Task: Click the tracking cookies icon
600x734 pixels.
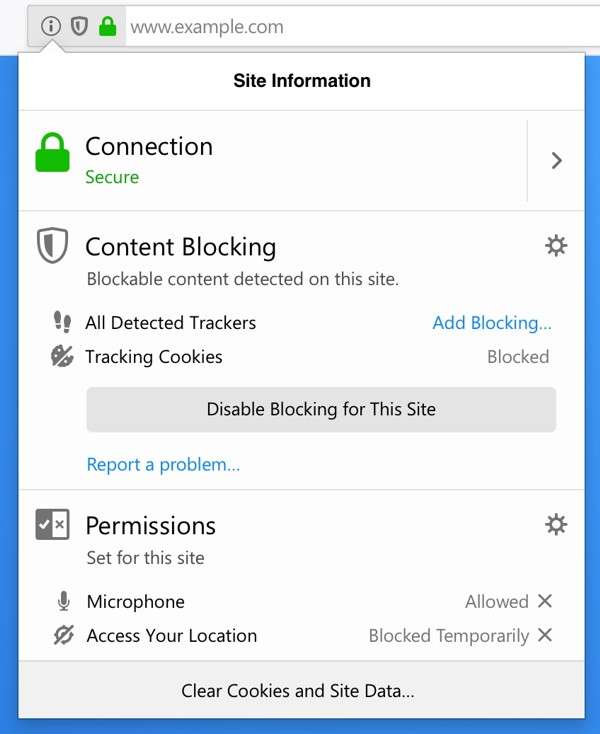Action: (62, 356)
